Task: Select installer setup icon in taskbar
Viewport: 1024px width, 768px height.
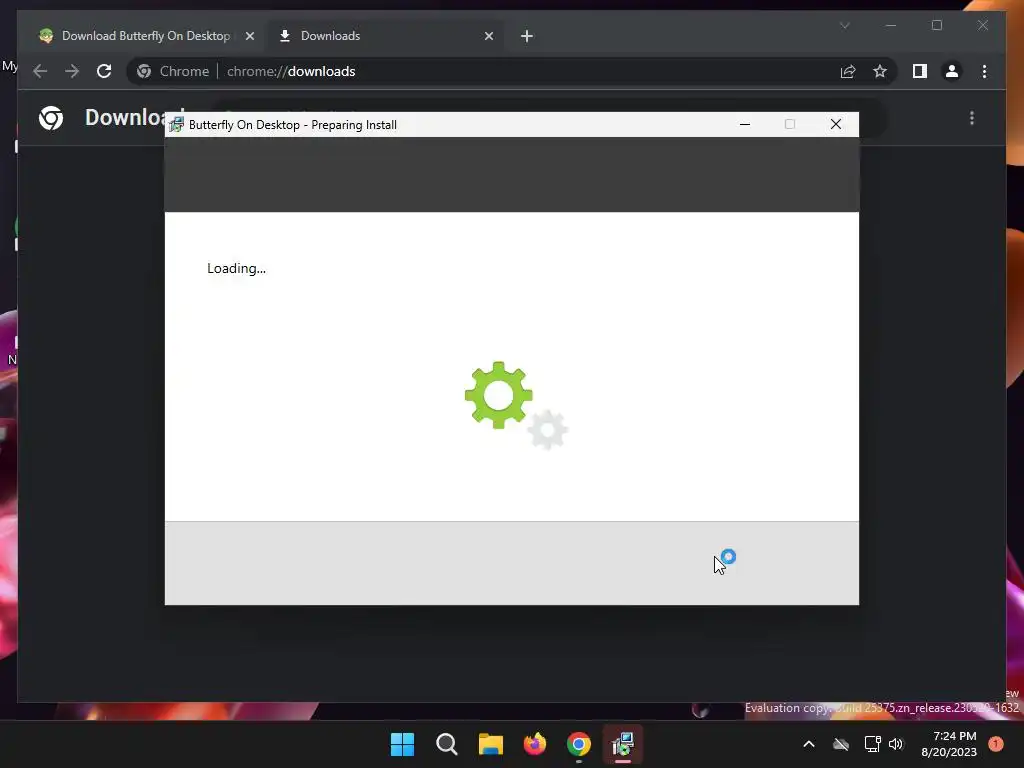Action: [x=623, y=744]
